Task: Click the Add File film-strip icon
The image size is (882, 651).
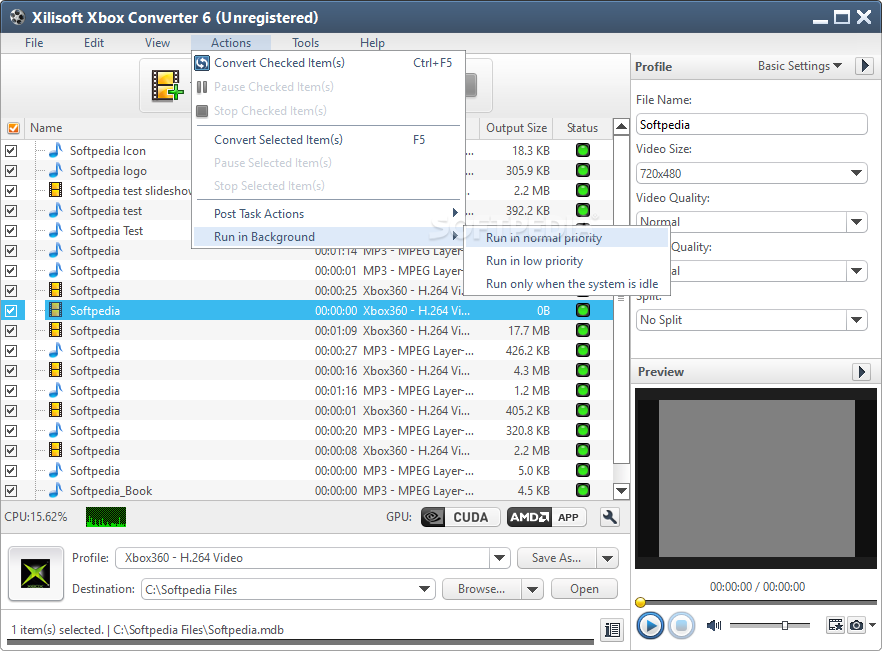Action: coord(167,86)
